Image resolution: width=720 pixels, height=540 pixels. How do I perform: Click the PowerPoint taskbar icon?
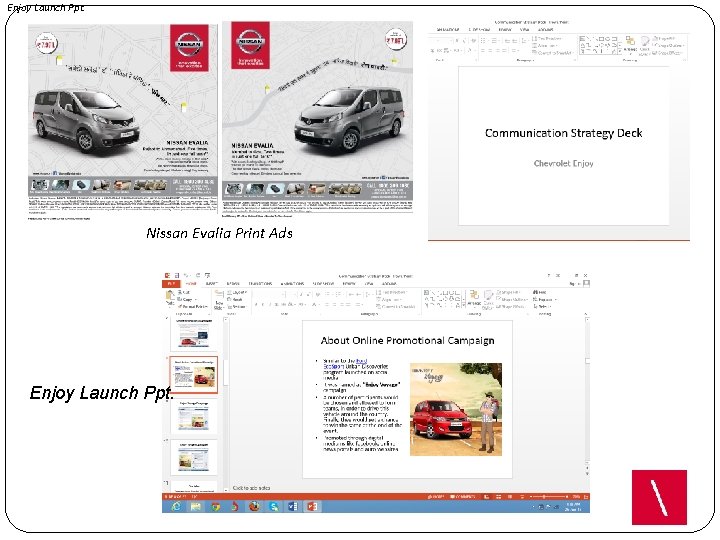click(313, 506)
